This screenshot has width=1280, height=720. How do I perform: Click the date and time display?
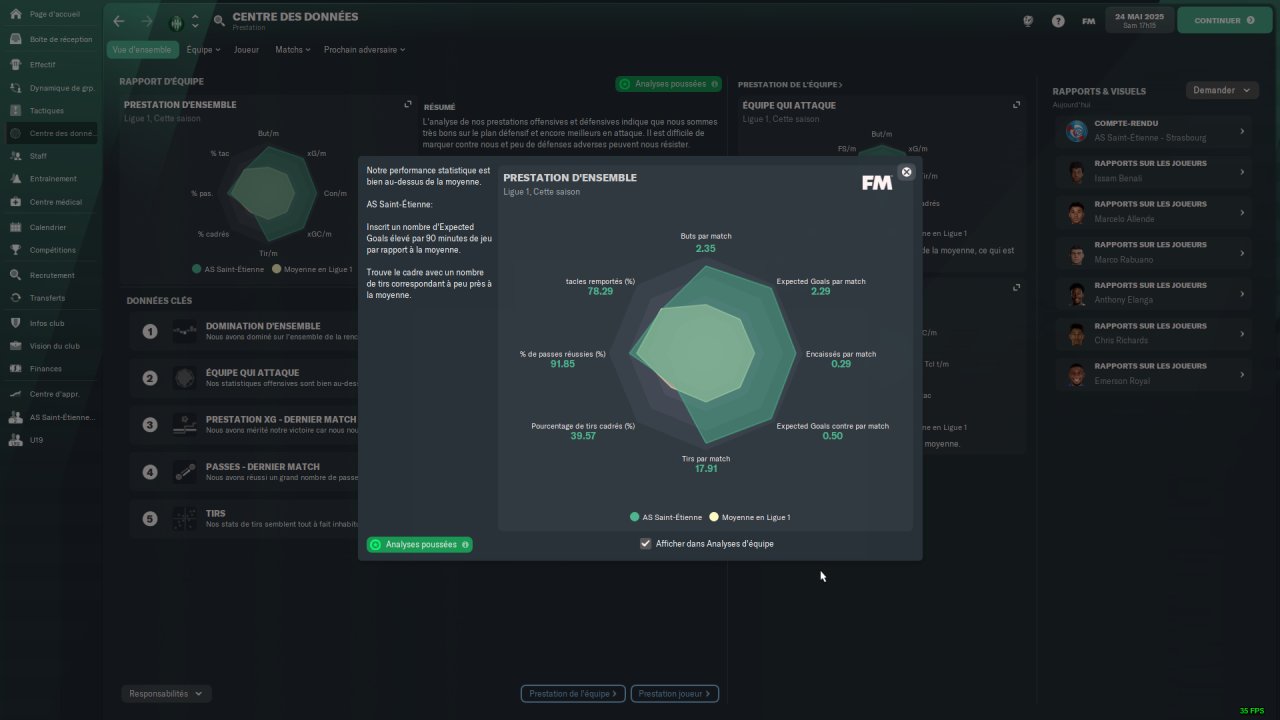pyautogui.click(x=1140, y=20)
